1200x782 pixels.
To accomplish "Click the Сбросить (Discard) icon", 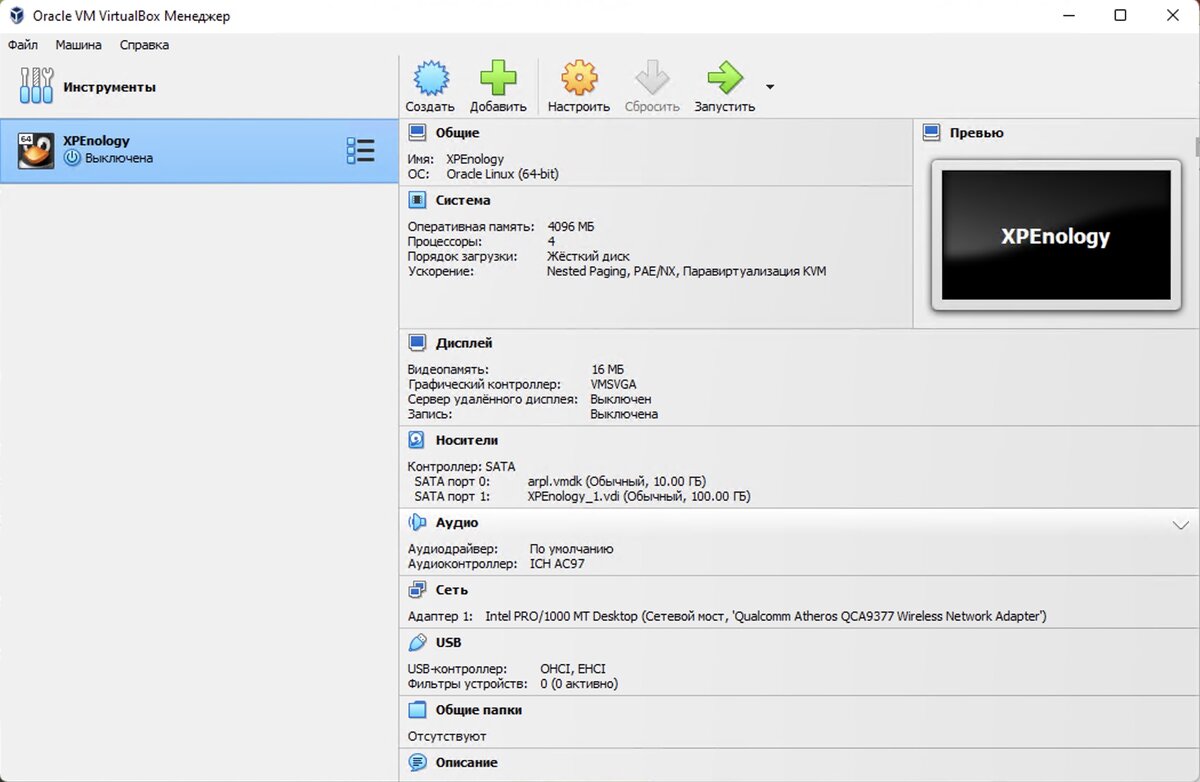I will 651,77.
